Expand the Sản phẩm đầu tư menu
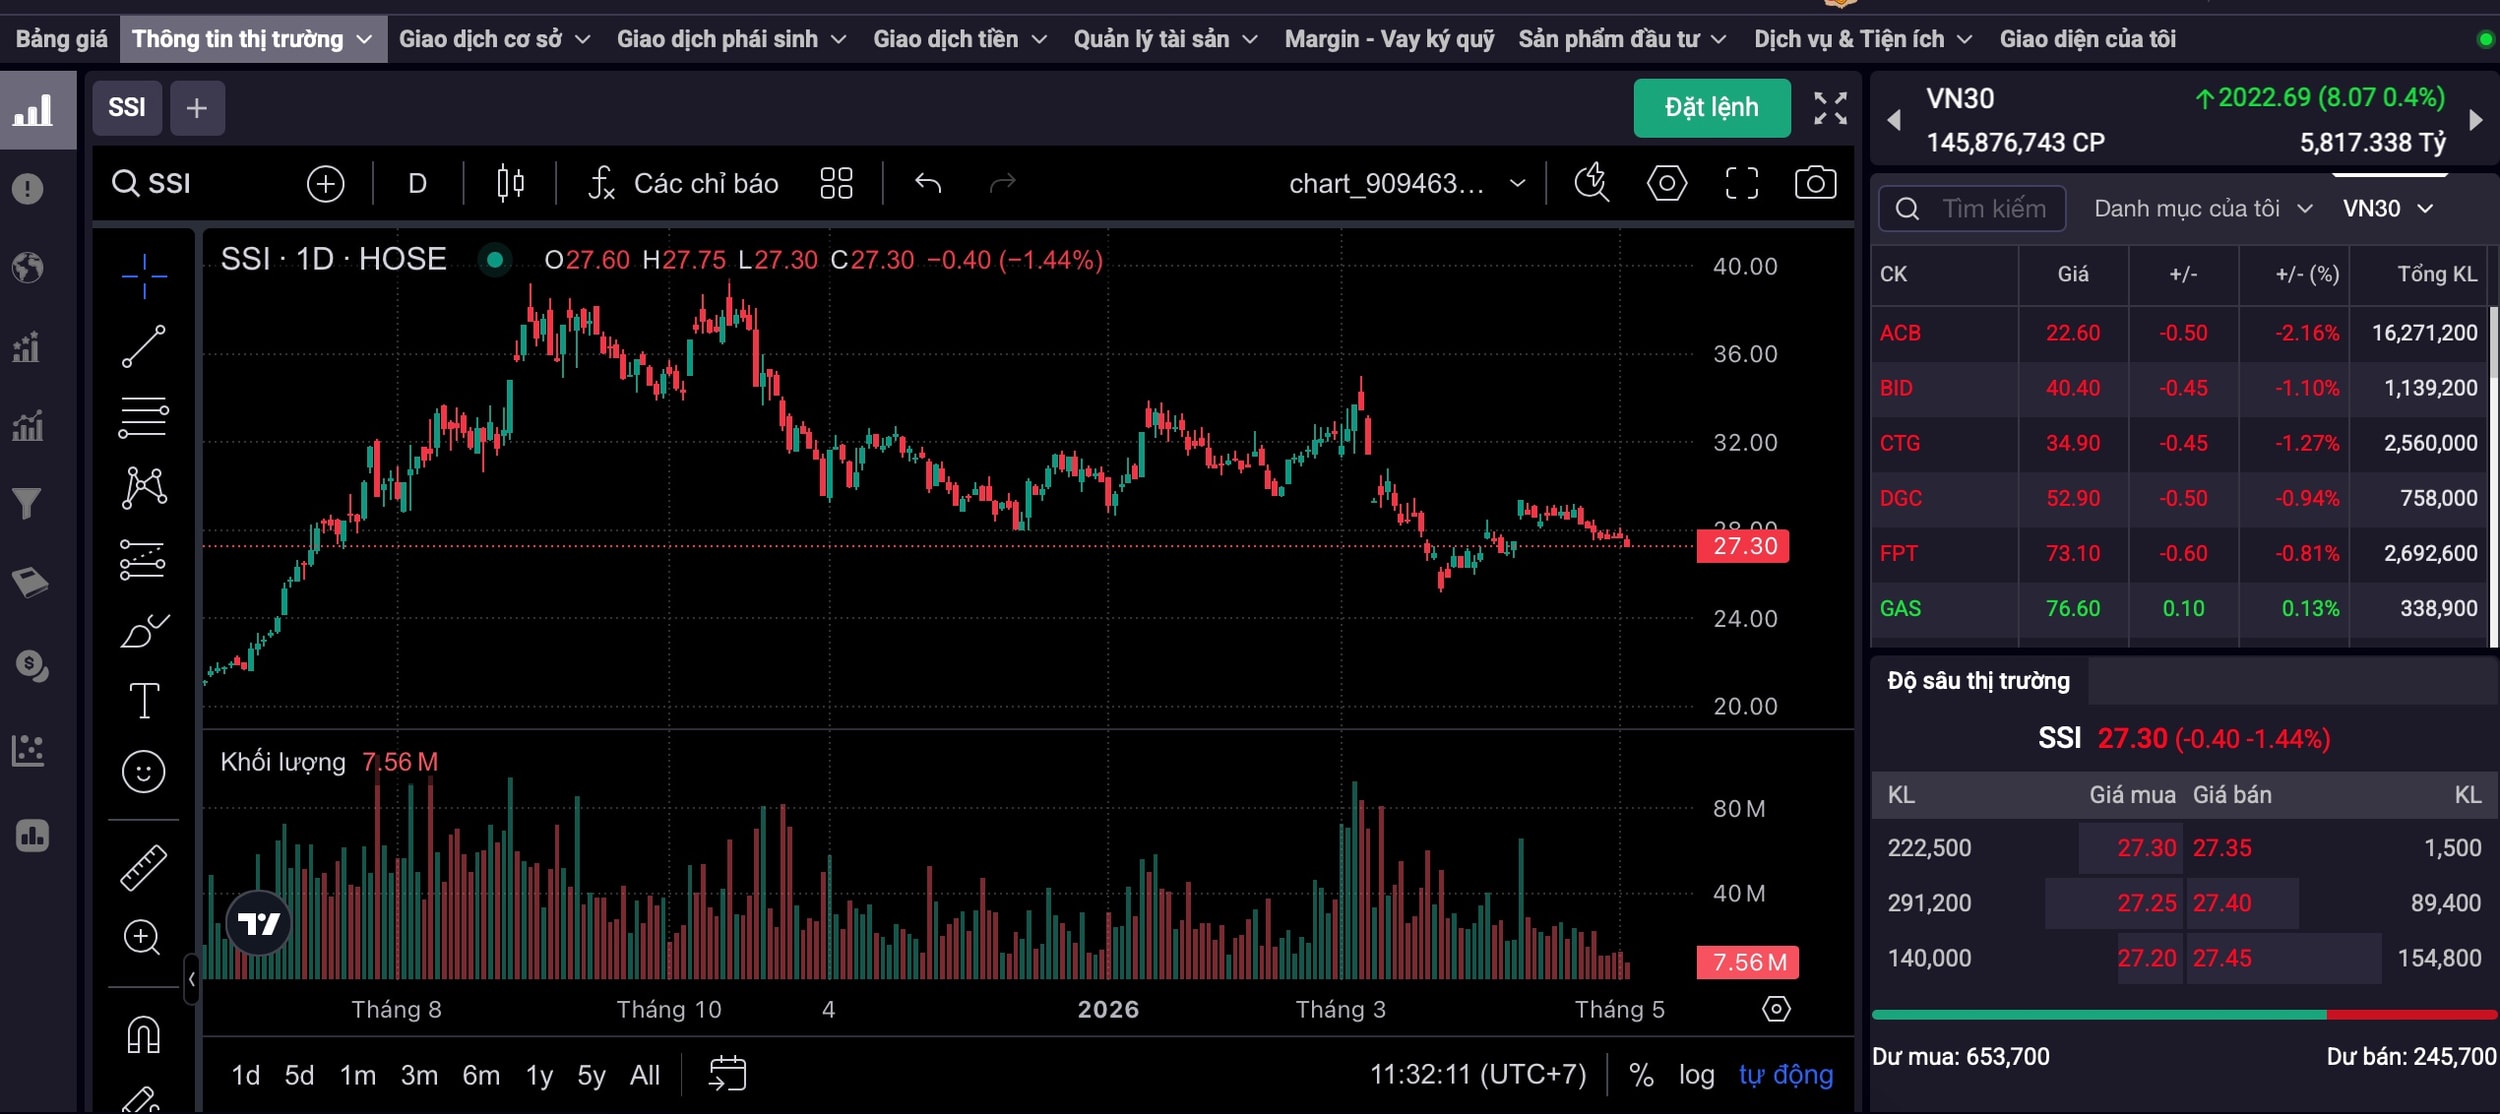The width and height of the screenshot is (2500, 1114). pos(1622,39)
